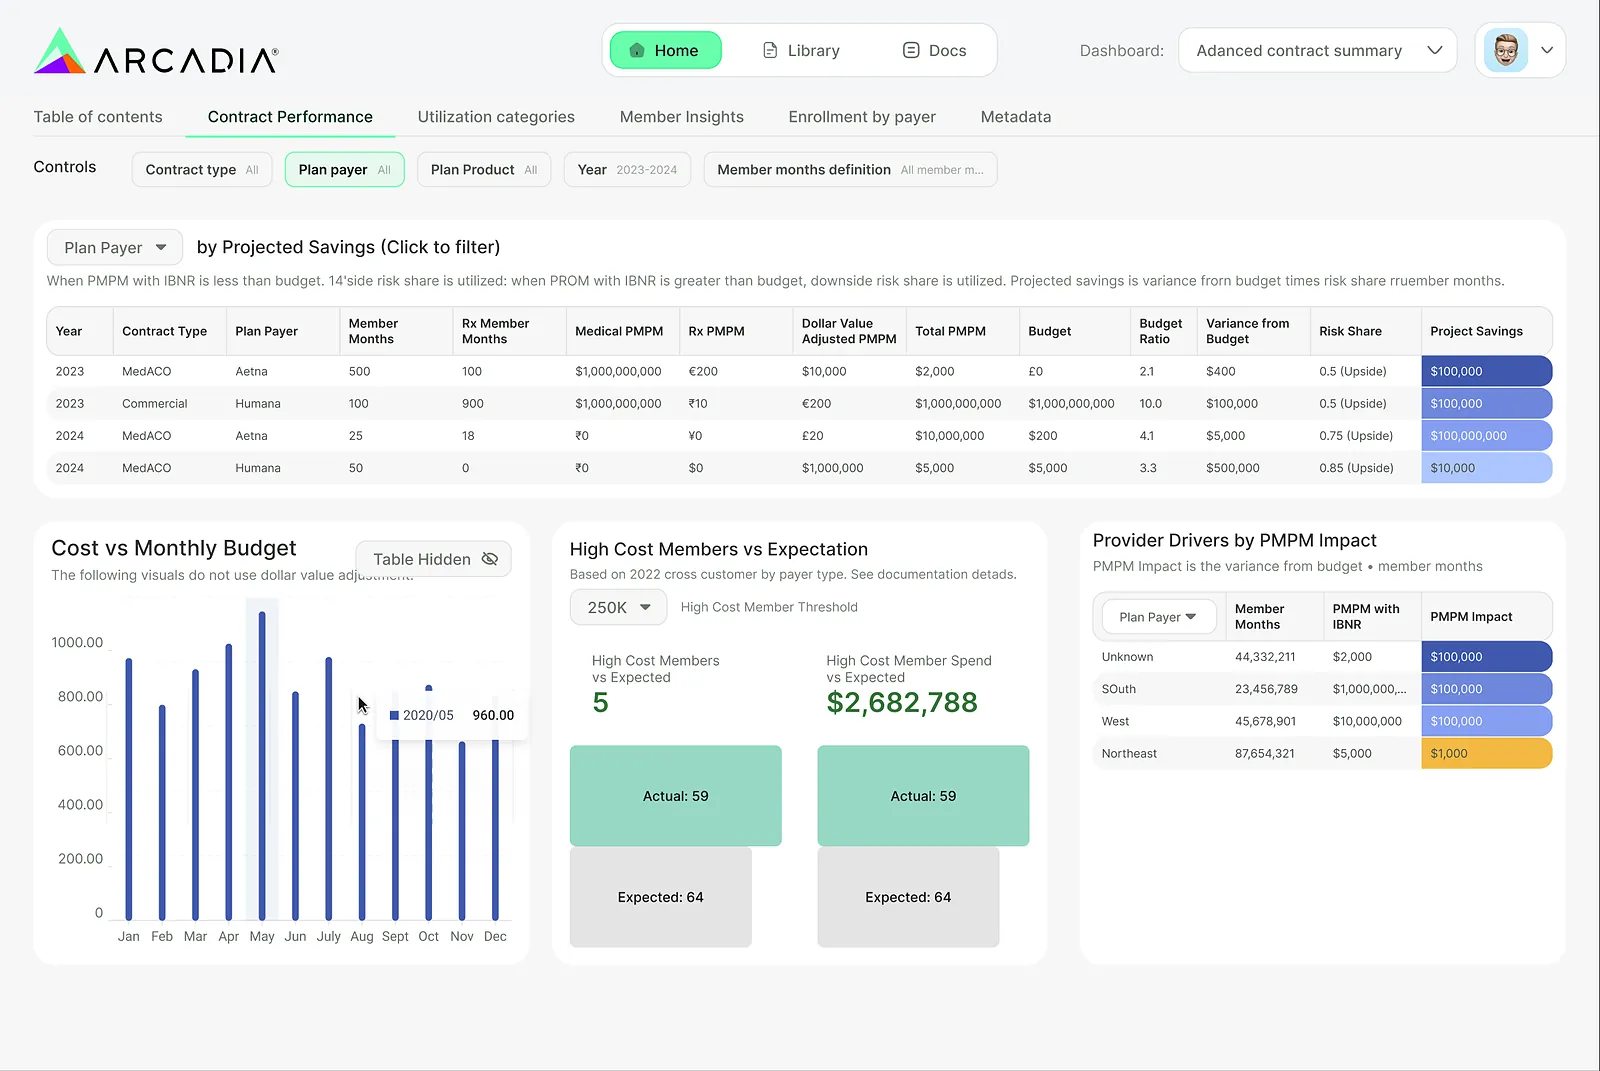Click right Expected: 64 gray block
The height and width of the screenshot is (1071, 1600).
908,897
